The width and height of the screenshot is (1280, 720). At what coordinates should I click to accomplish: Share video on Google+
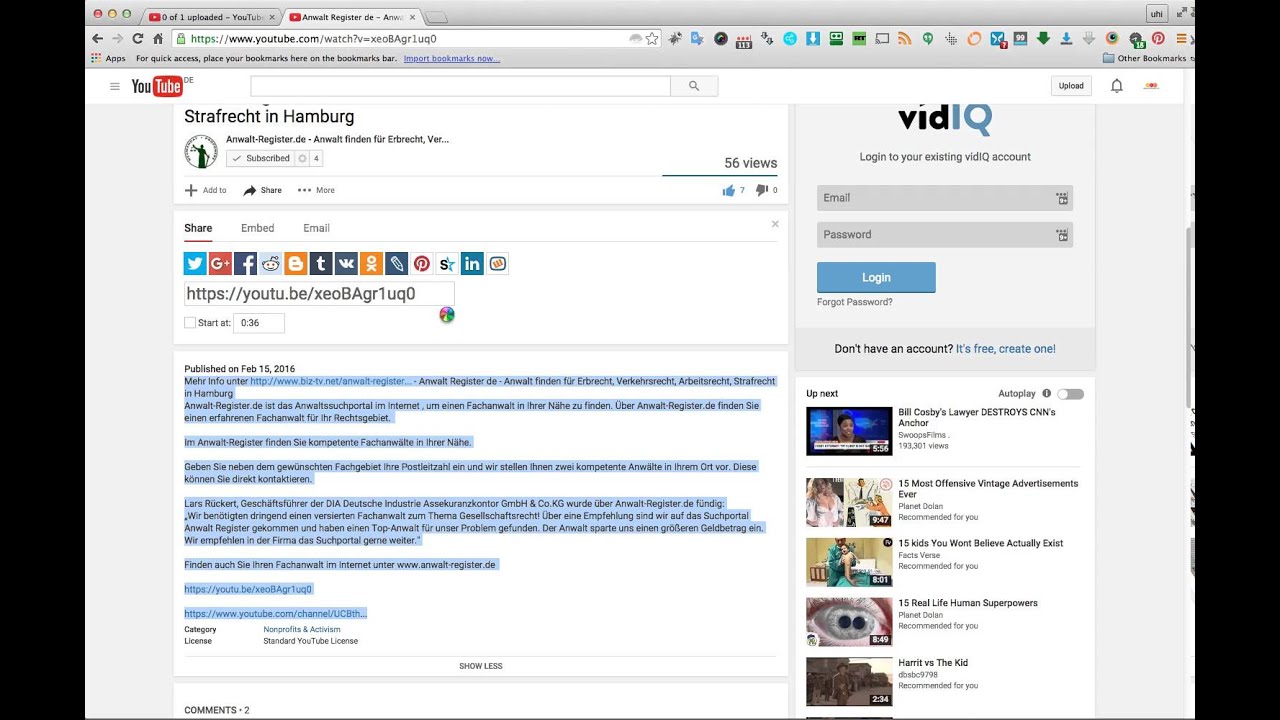220,264
